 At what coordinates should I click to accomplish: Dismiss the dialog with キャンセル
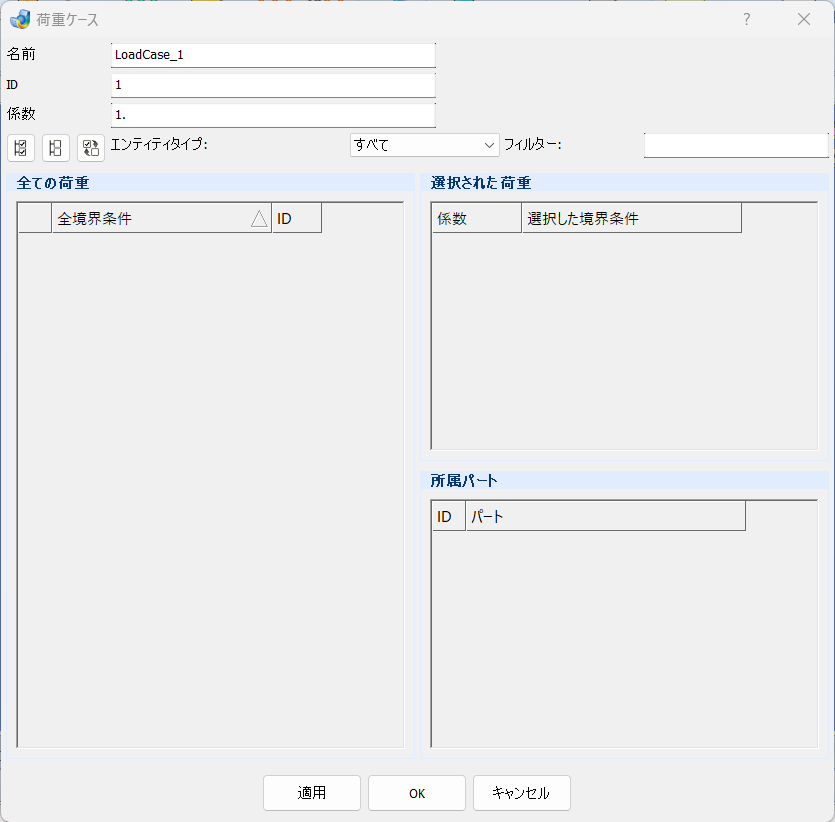tap(522, 793)
